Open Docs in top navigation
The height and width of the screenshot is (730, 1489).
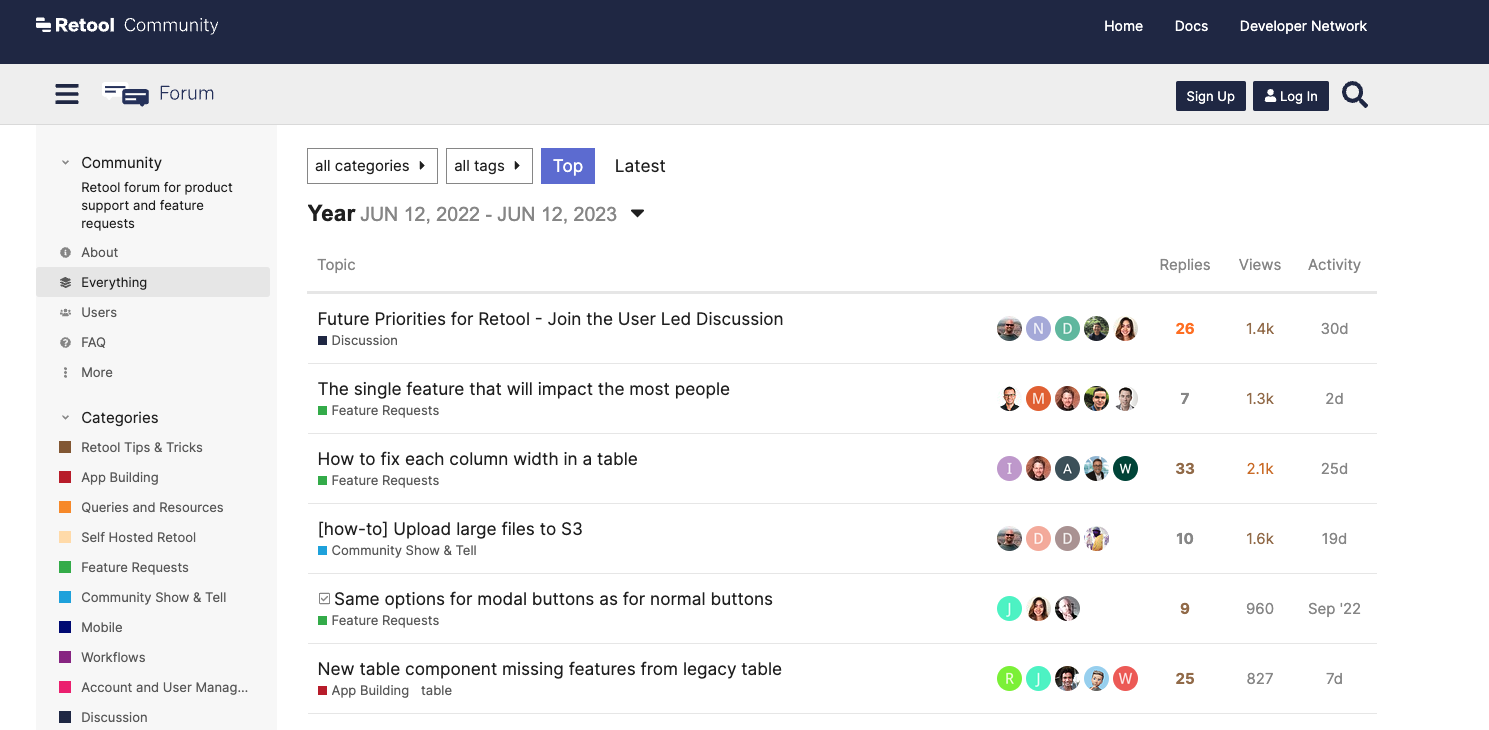(1191, 26)
